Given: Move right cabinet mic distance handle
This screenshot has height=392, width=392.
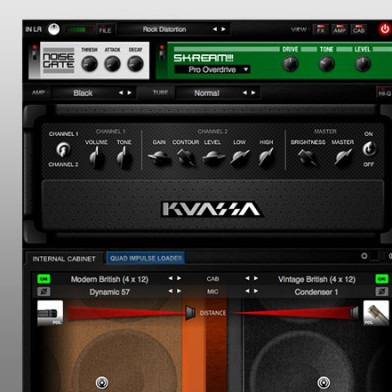Looking at the screenshot, I should pyautogui.click(x=354, y=313).
